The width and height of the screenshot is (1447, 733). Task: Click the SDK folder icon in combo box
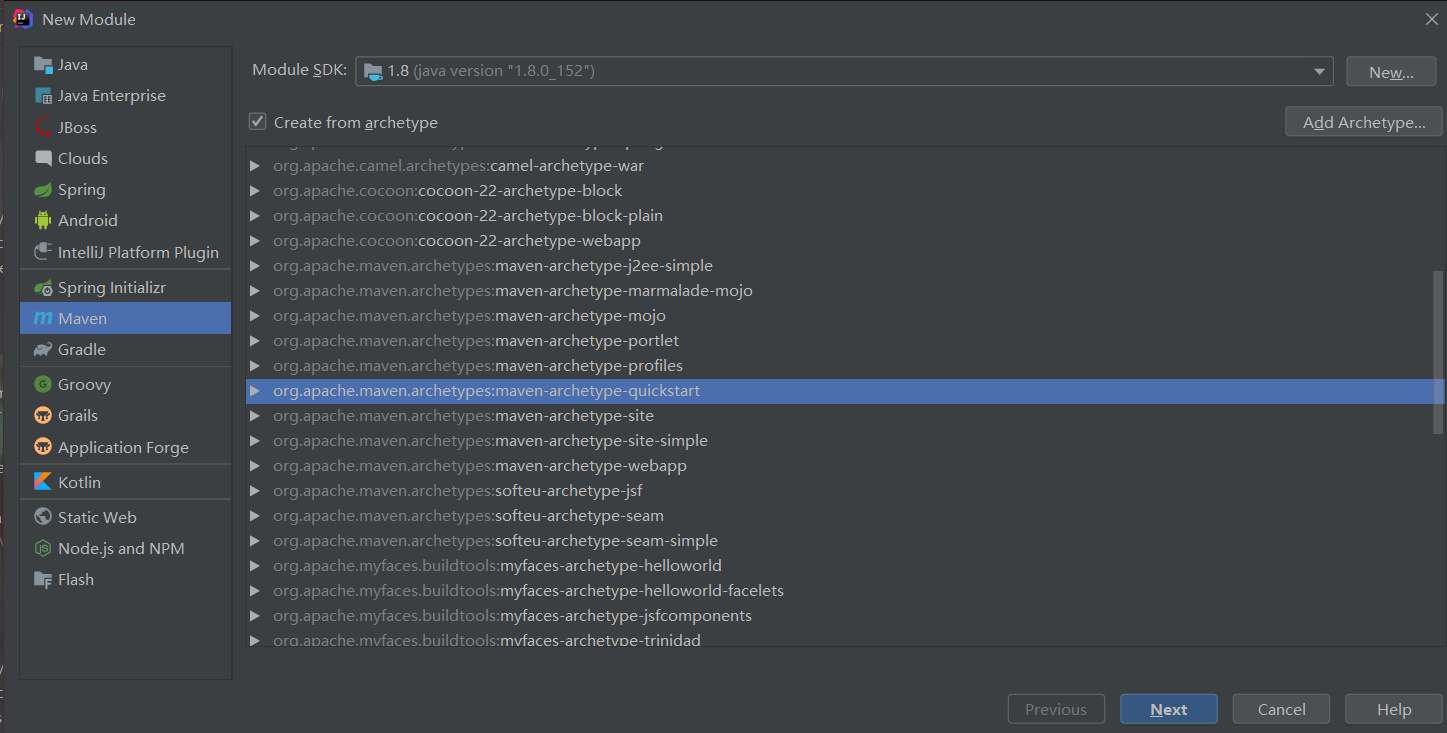coord(373,71)
